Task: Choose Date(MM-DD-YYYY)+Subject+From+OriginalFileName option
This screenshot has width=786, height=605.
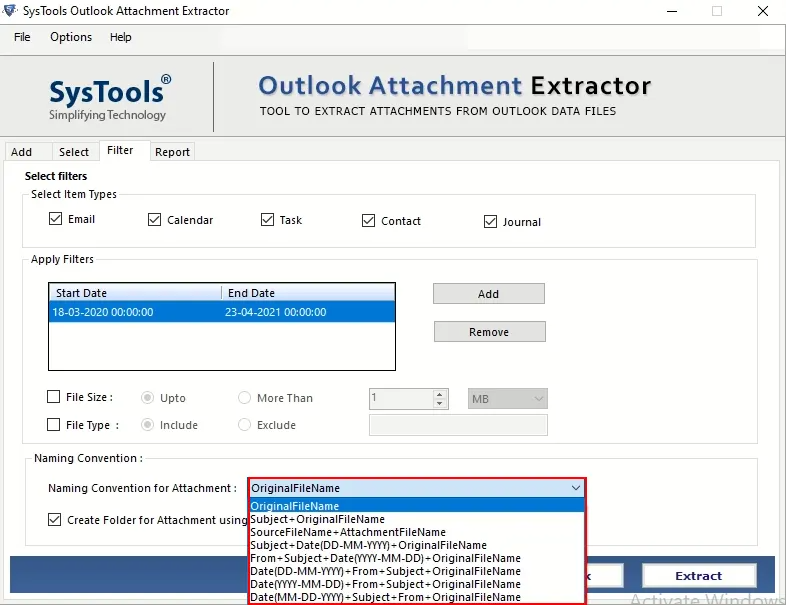Action: [x=417, y=597]
